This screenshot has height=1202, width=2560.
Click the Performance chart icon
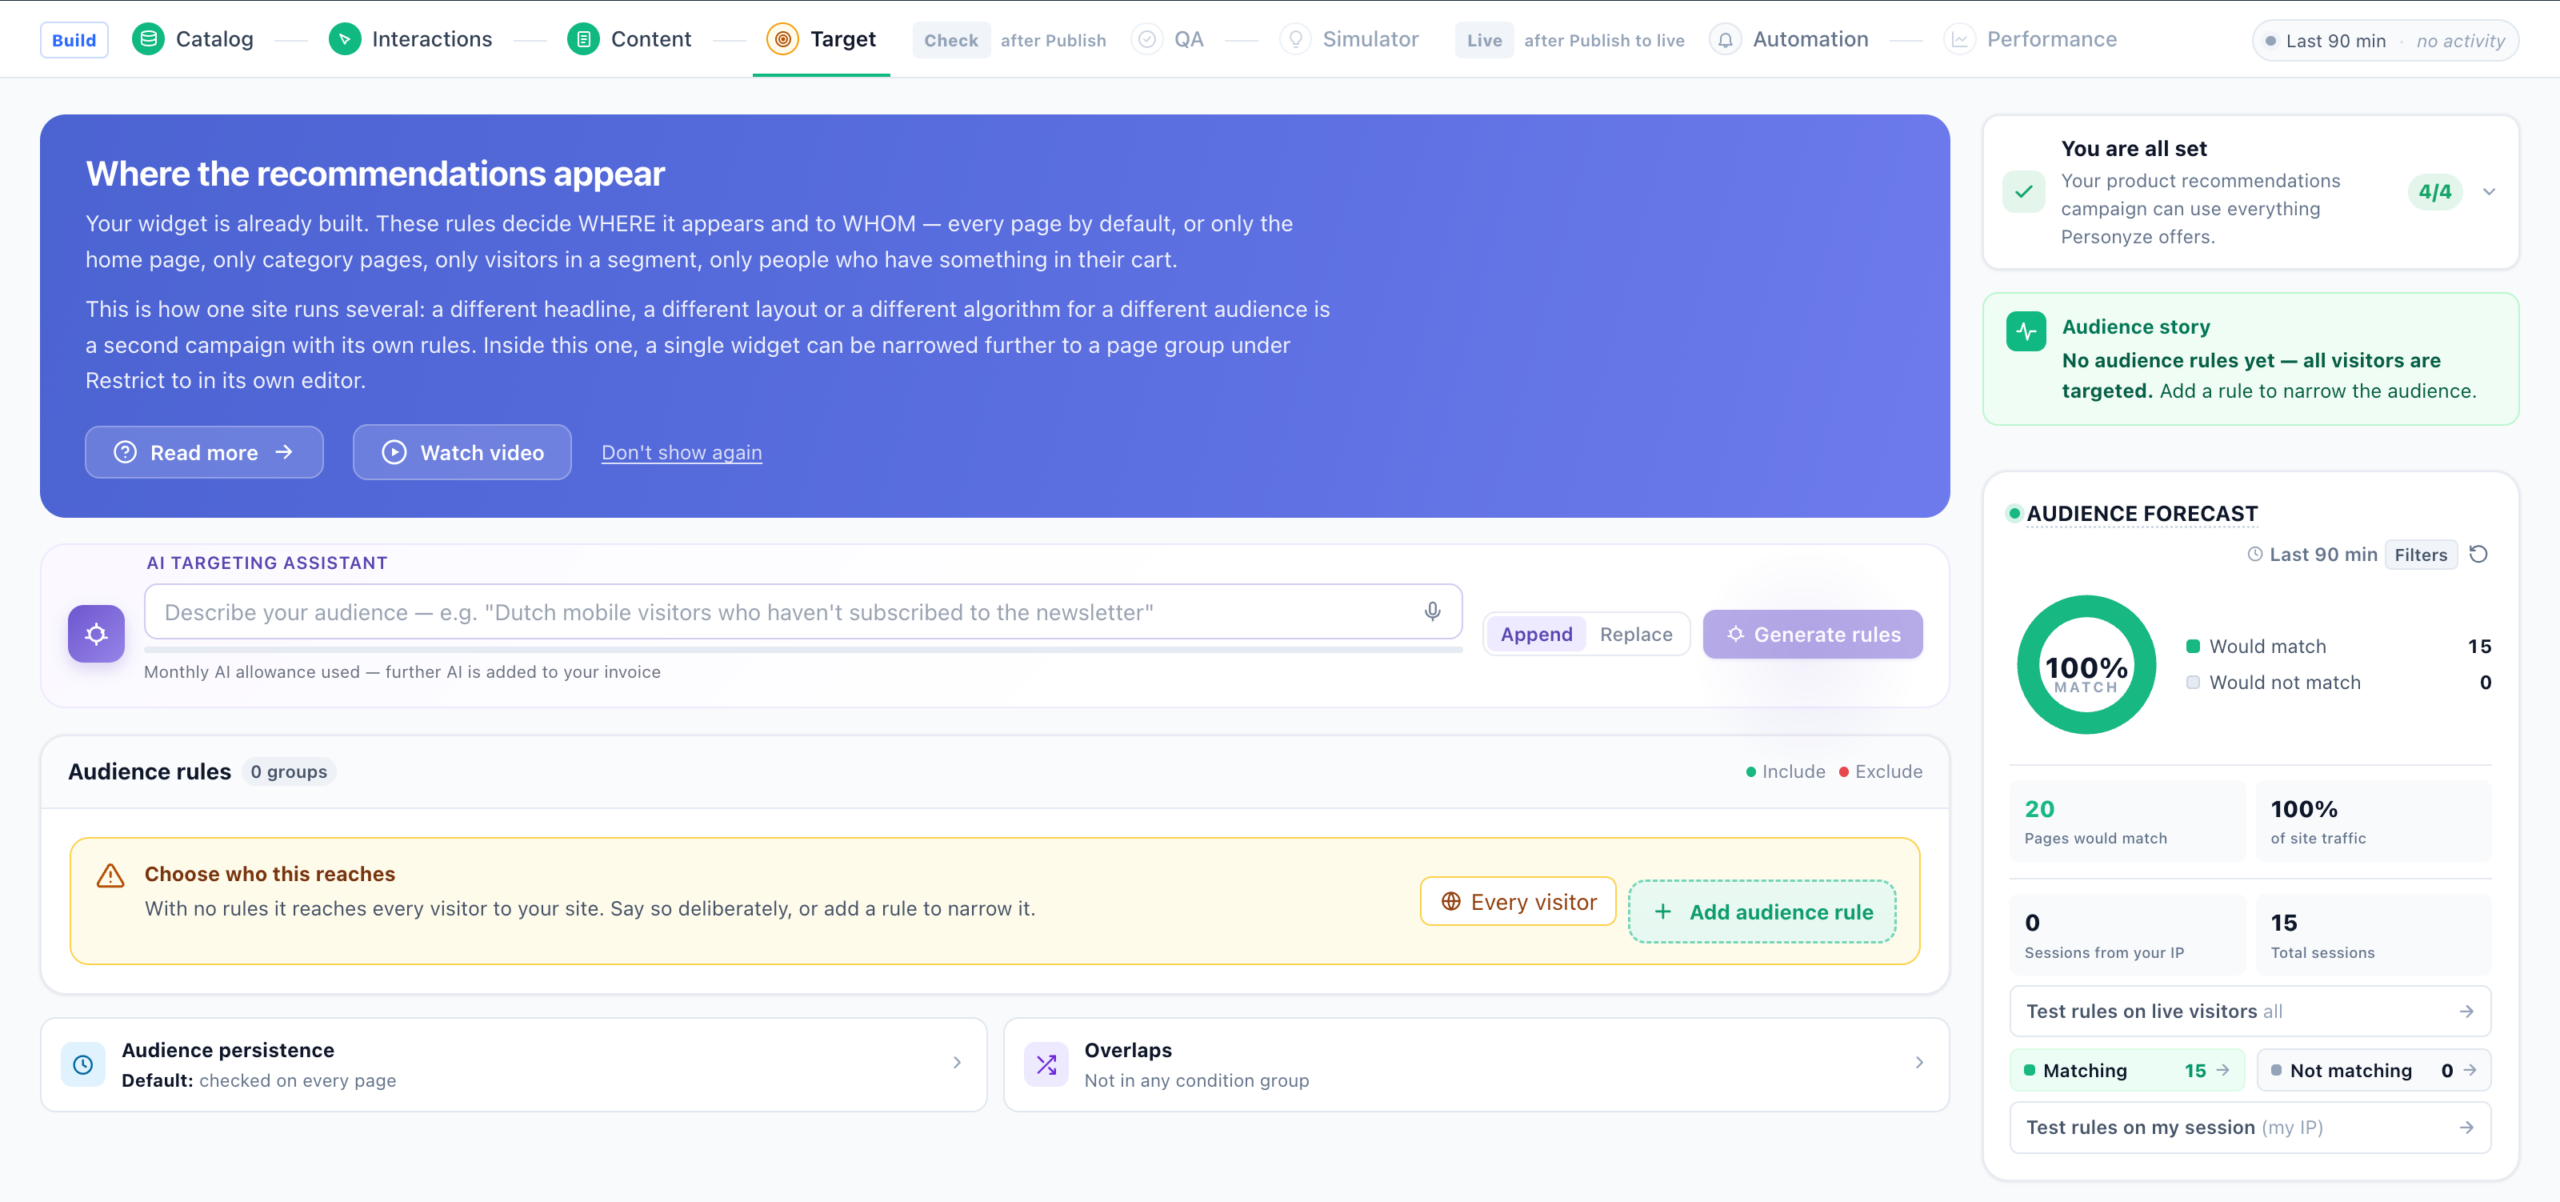(1959, 39)
